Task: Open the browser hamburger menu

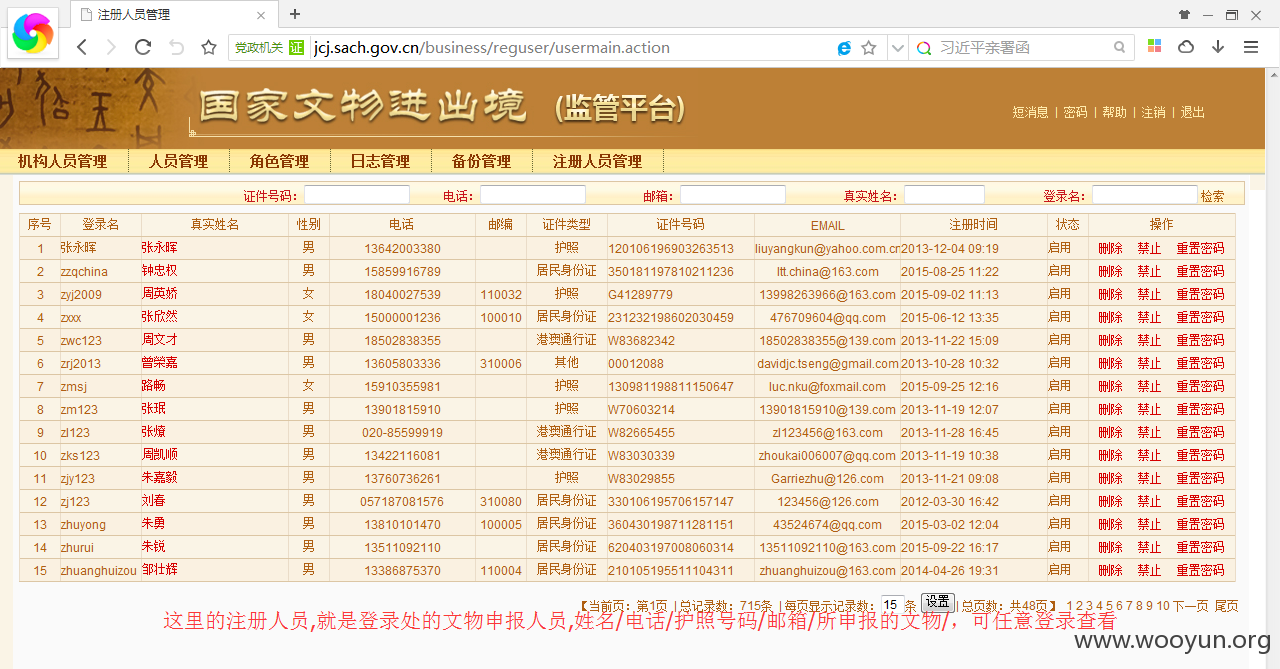Action: pyautogui.click(x=1251, y=47)
